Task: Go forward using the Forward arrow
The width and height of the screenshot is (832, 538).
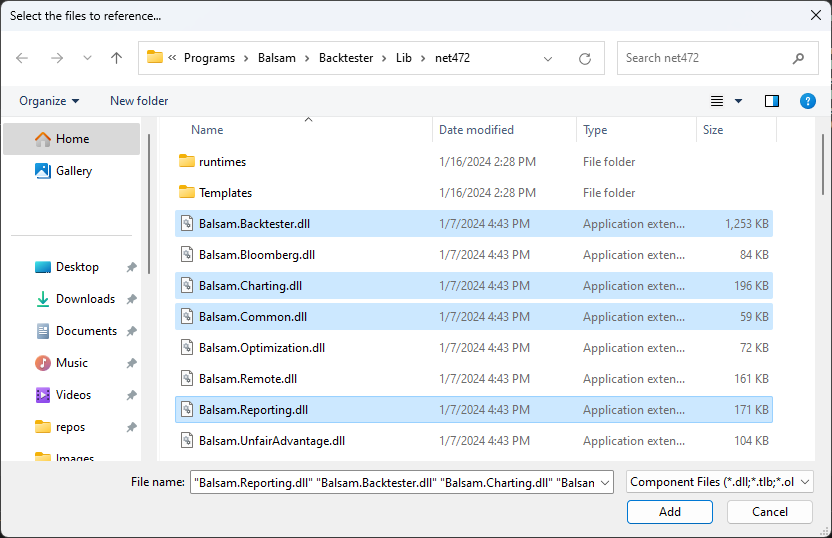Action: click(x=57, y=58)
